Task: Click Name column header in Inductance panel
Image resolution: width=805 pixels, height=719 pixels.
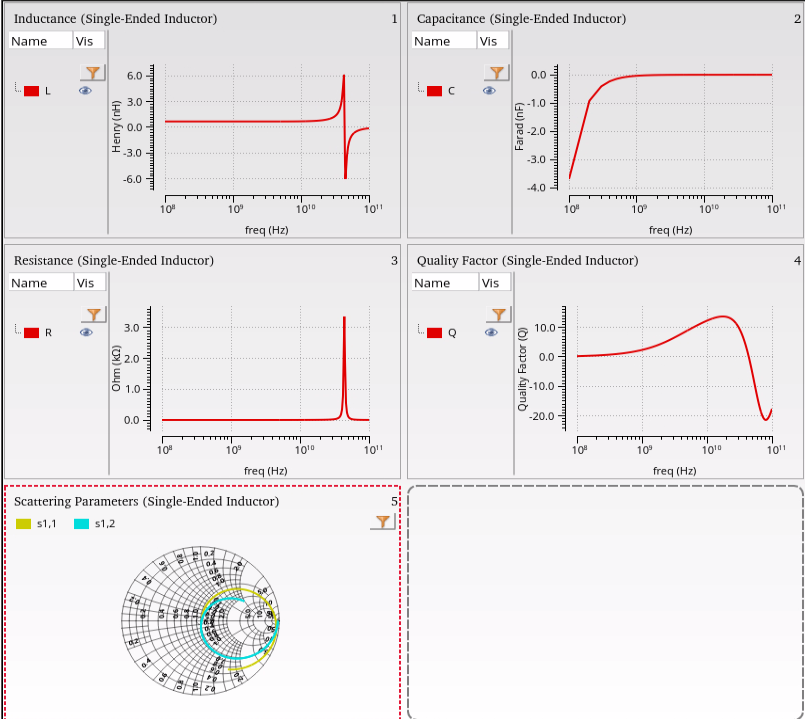Action: click(41, 41)
